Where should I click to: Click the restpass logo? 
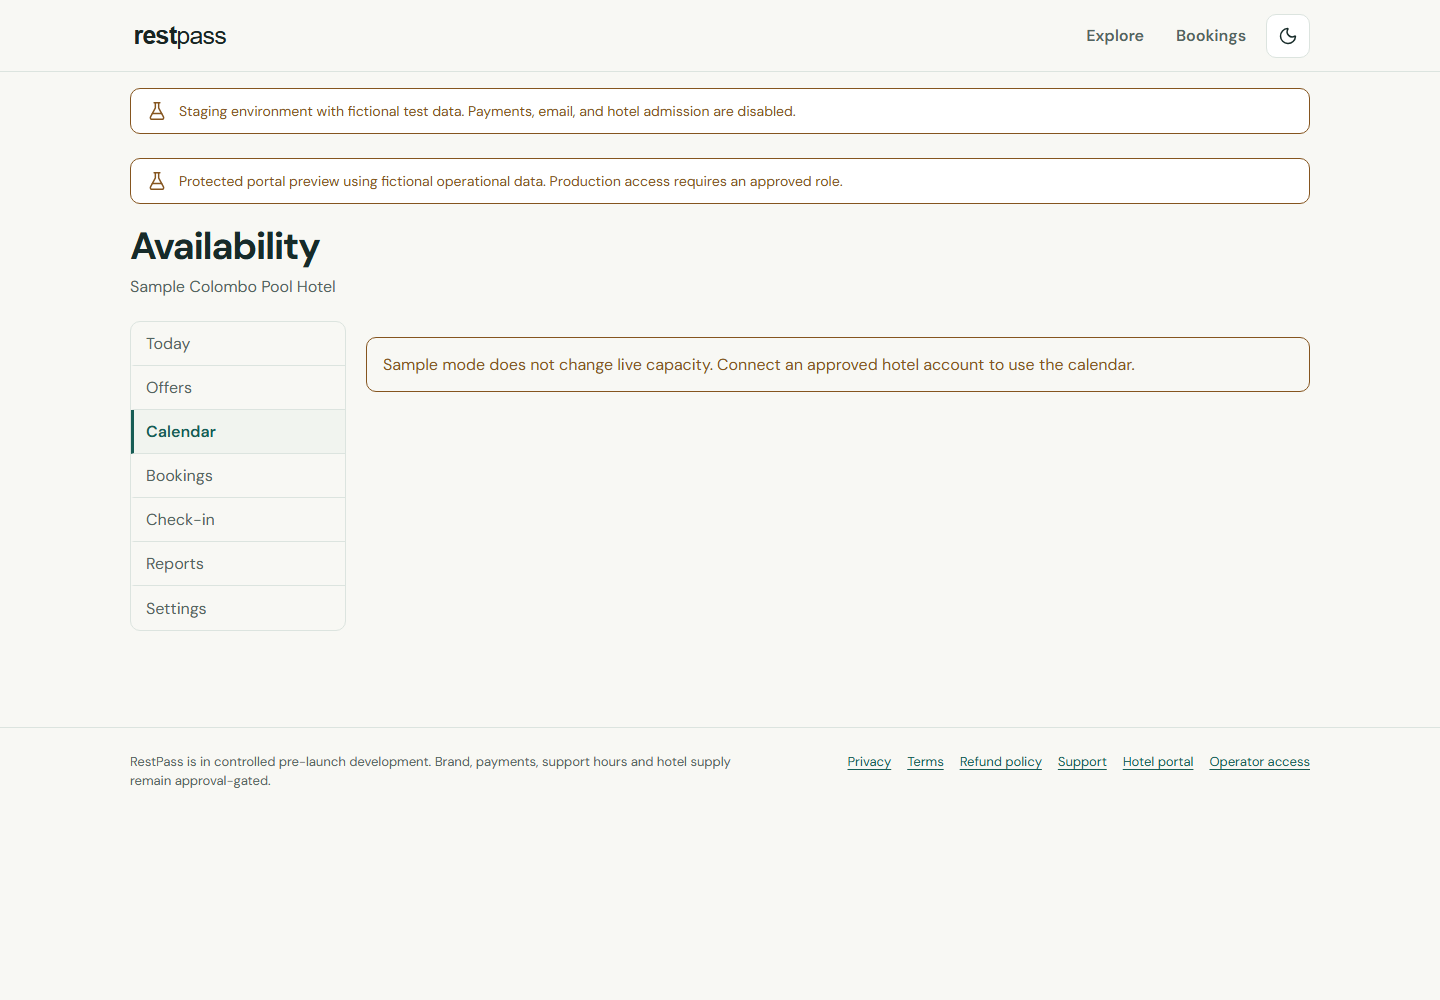(x=180, y=36)
